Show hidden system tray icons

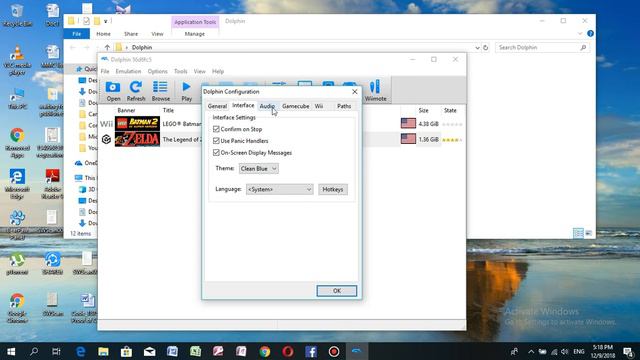pyautogui.click(x=531, y=351)
